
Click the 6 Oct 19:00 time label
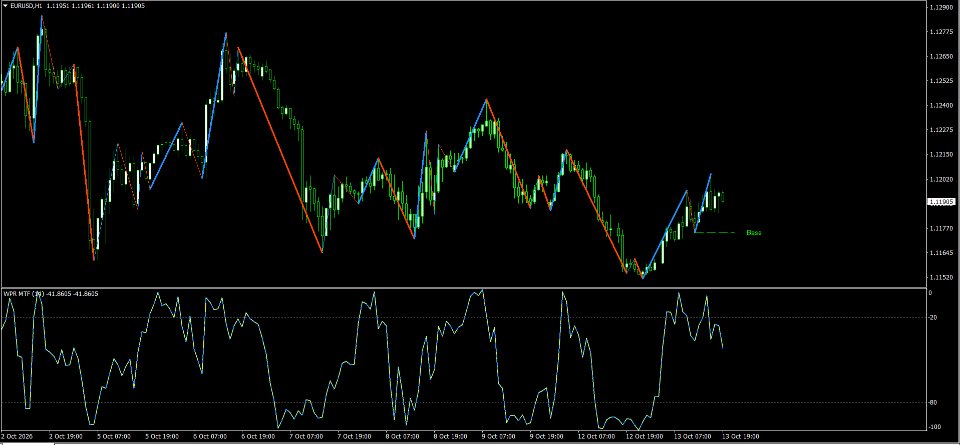(258, 436)
